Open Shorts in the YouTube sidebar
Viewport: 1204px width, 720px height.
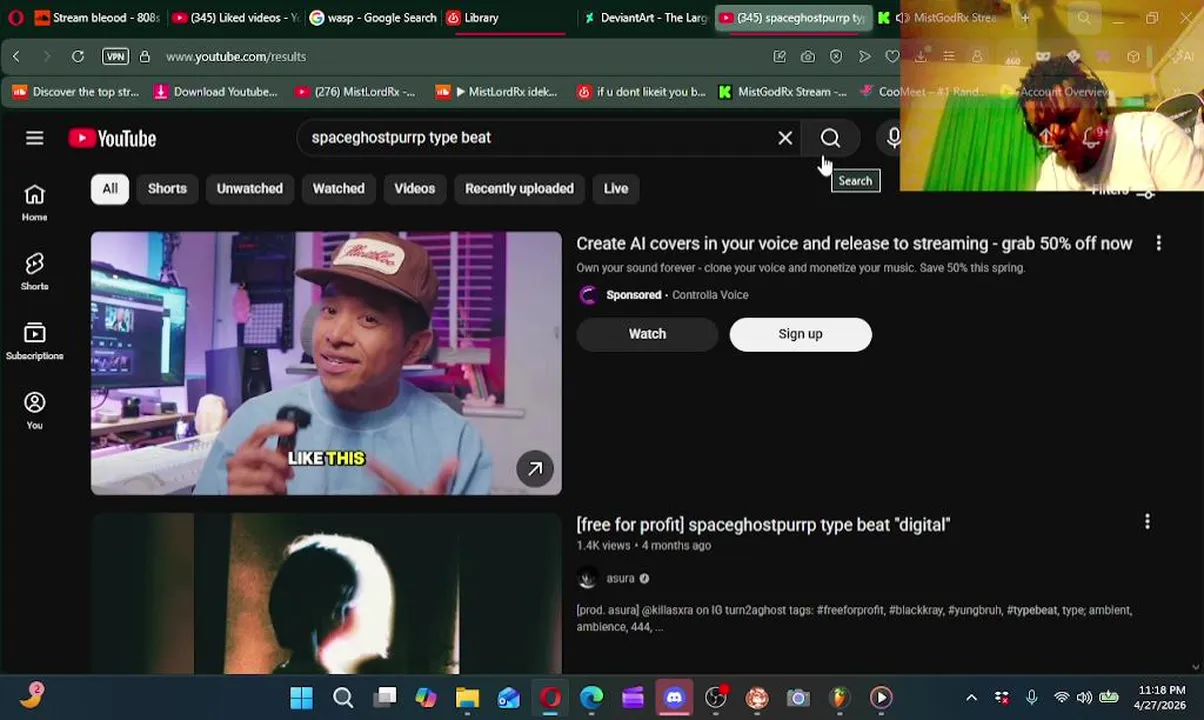click(x=34, y=271)
